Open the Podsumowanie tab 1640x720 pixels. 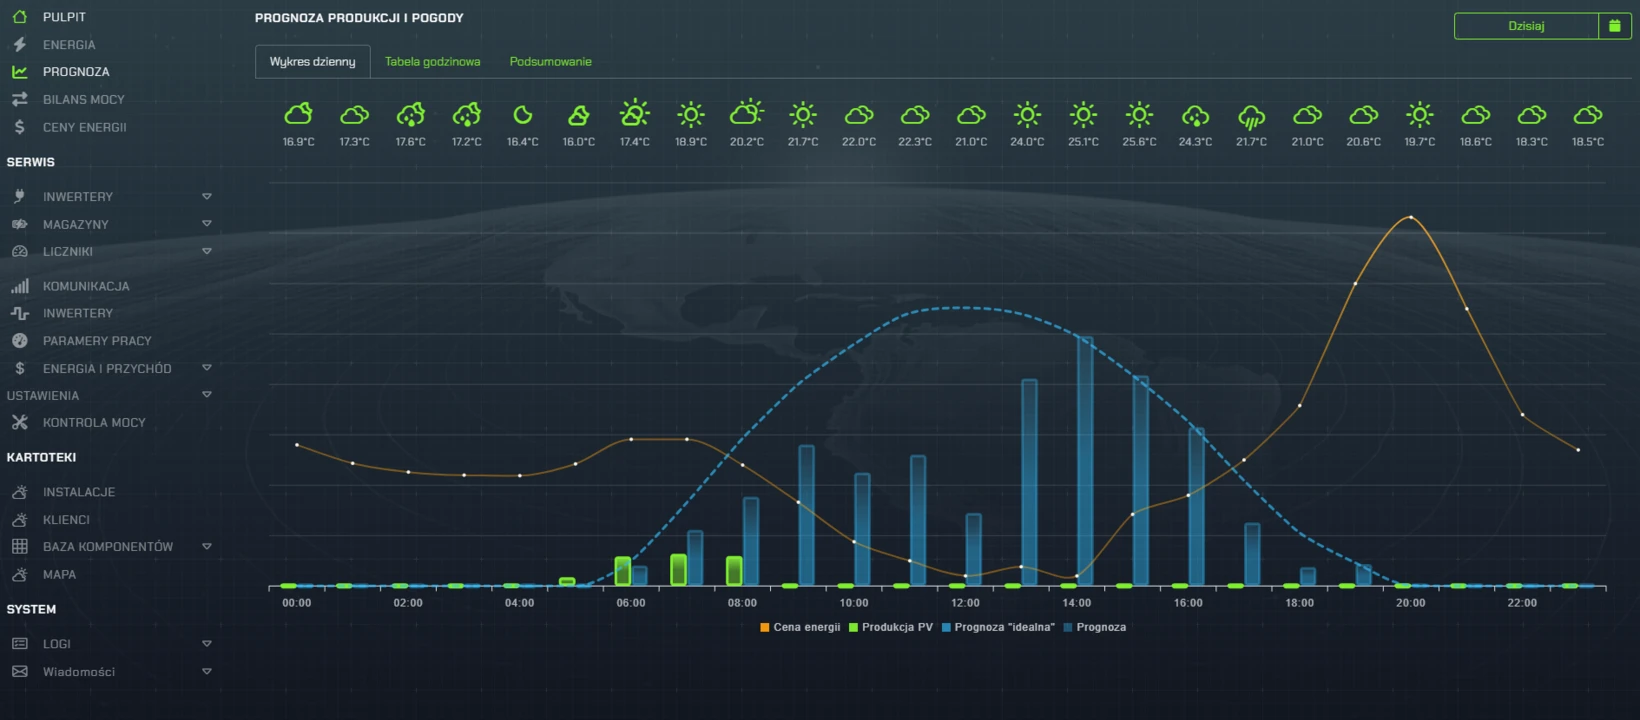tap(550, 62)
